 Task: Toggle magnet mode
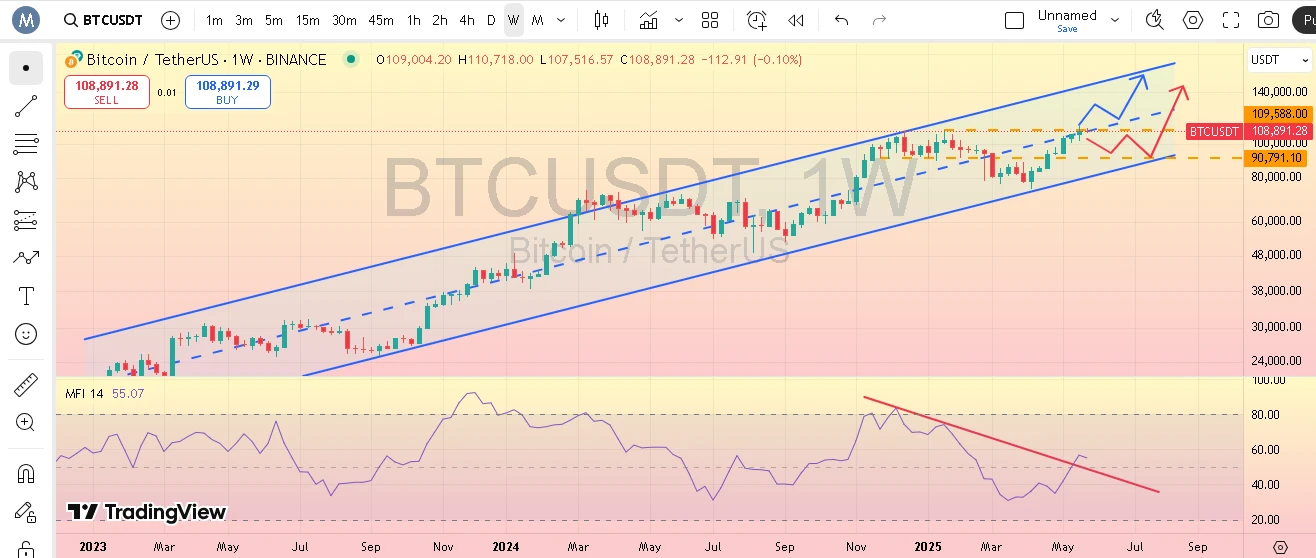[x=26, y=473]
